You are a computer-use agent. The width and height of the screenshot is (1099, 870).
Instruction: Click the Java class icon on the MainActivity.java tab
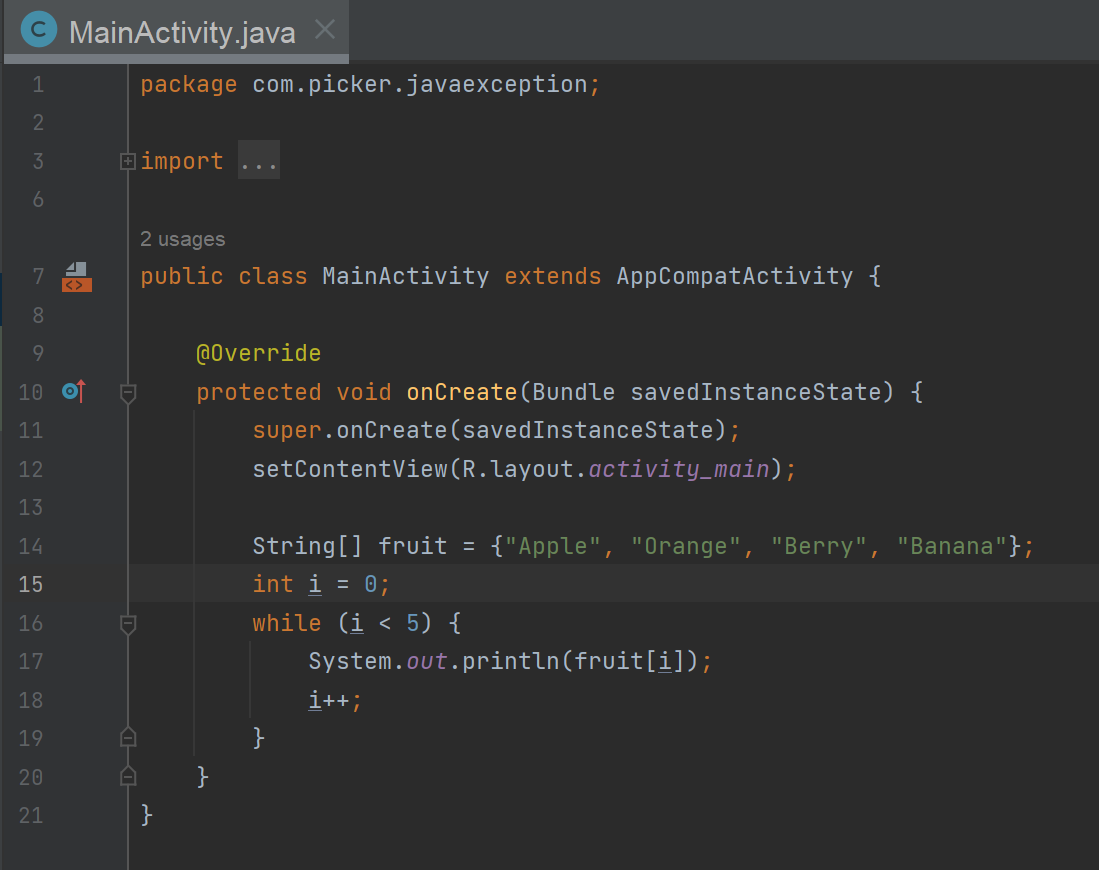(x=39, y=30)
